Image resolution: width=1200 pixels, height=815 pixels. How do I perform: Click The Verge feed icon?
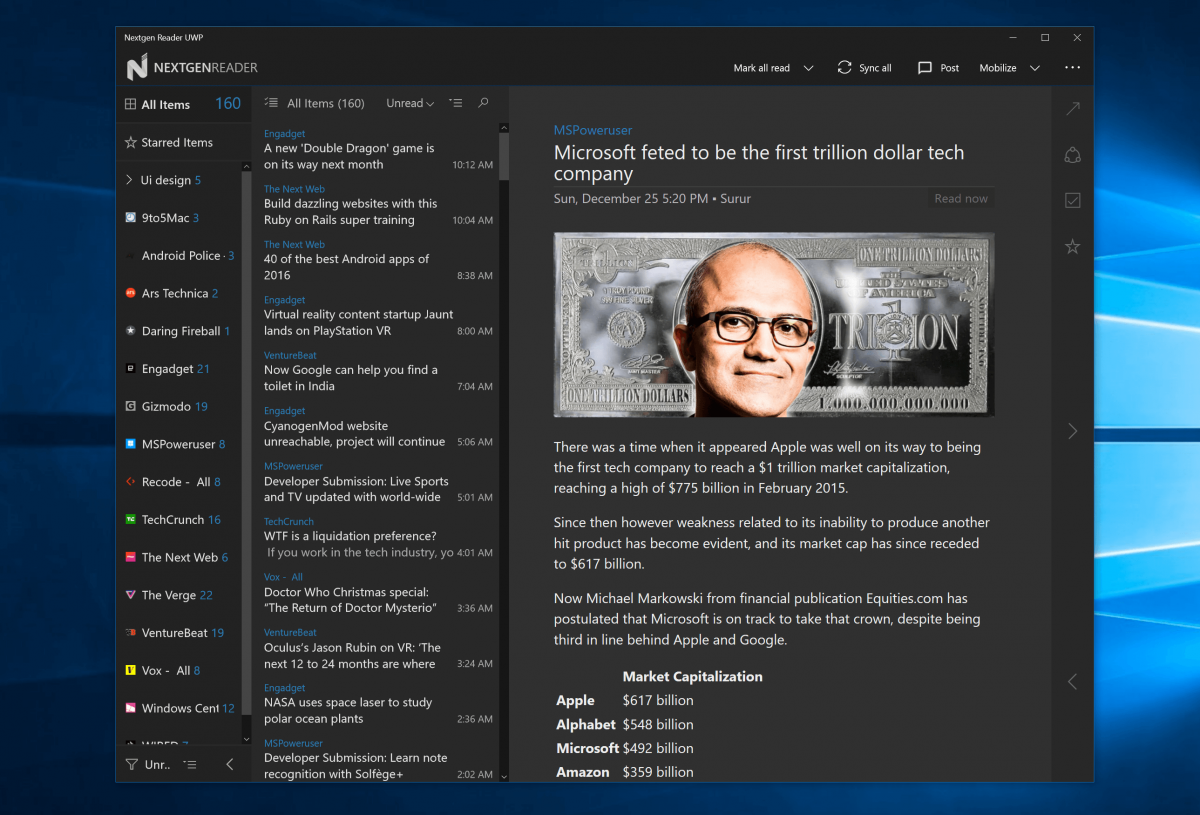click(131, 595)
